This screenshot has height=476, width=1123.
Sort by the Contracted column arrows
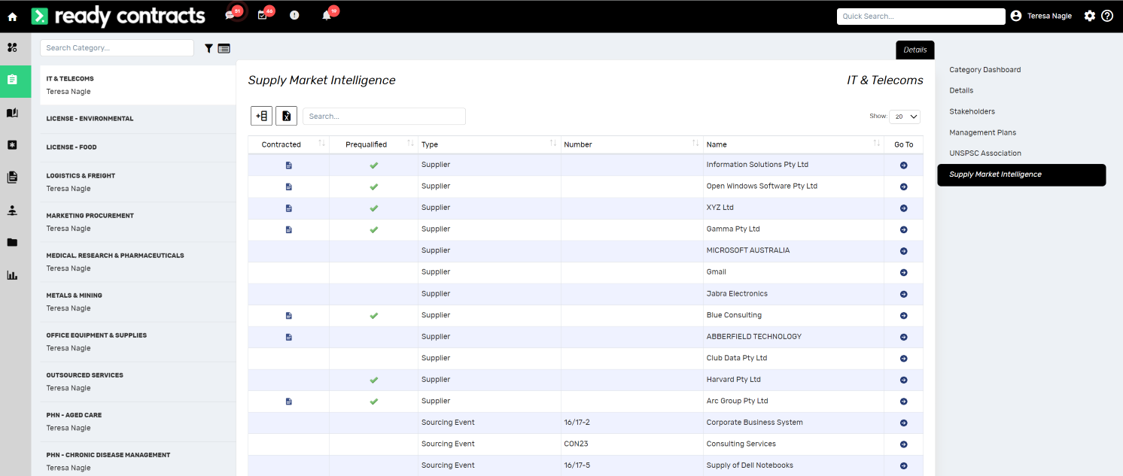point(322,144)
